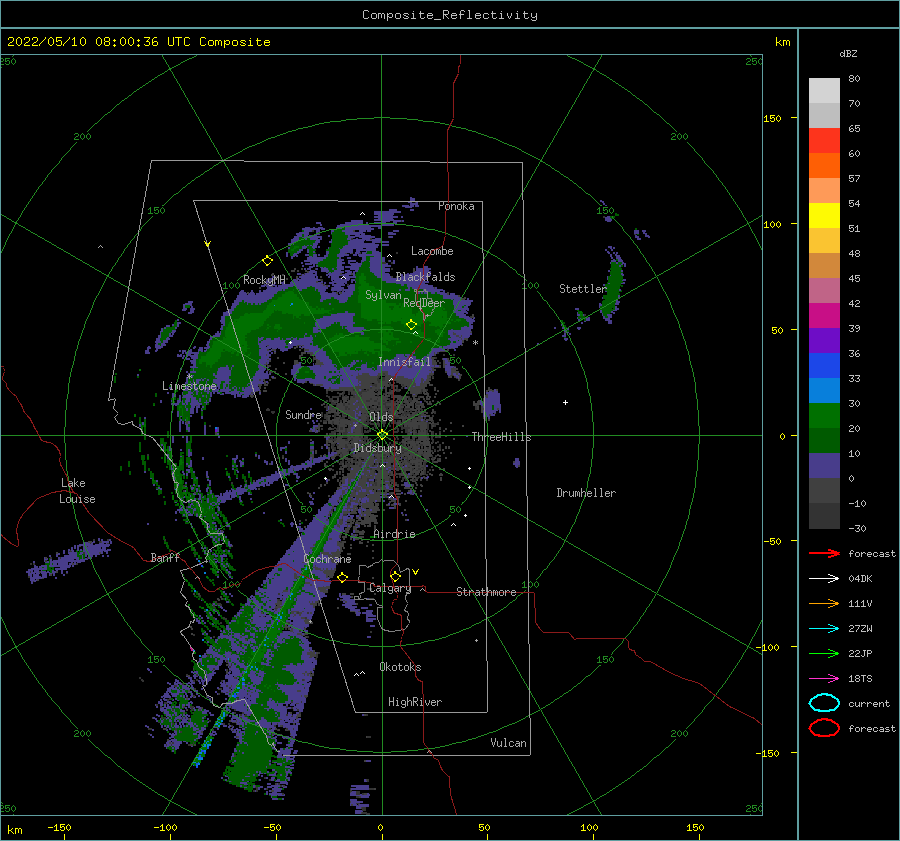Image resolution: width=900 pixels, height=841 pixels.
Task: Click the yellow radar site marker at Didsbury
Action: 382,435
